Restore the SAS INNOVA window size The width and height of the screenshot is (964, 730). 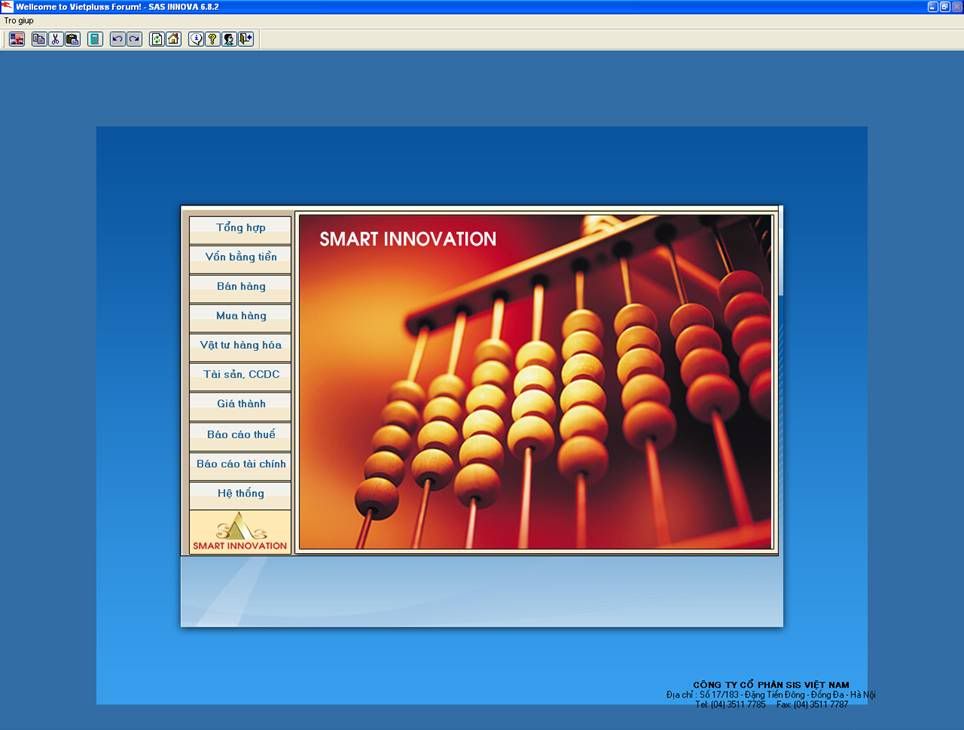point(945,7)
